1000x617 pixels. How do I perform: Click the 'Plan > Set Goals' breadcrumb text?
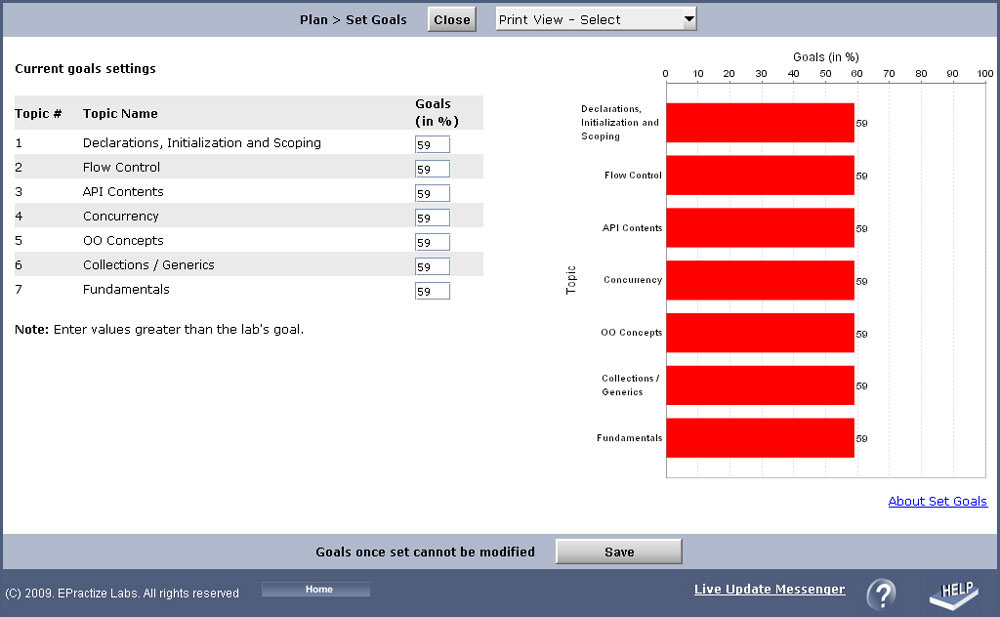(x=353, y=20)
